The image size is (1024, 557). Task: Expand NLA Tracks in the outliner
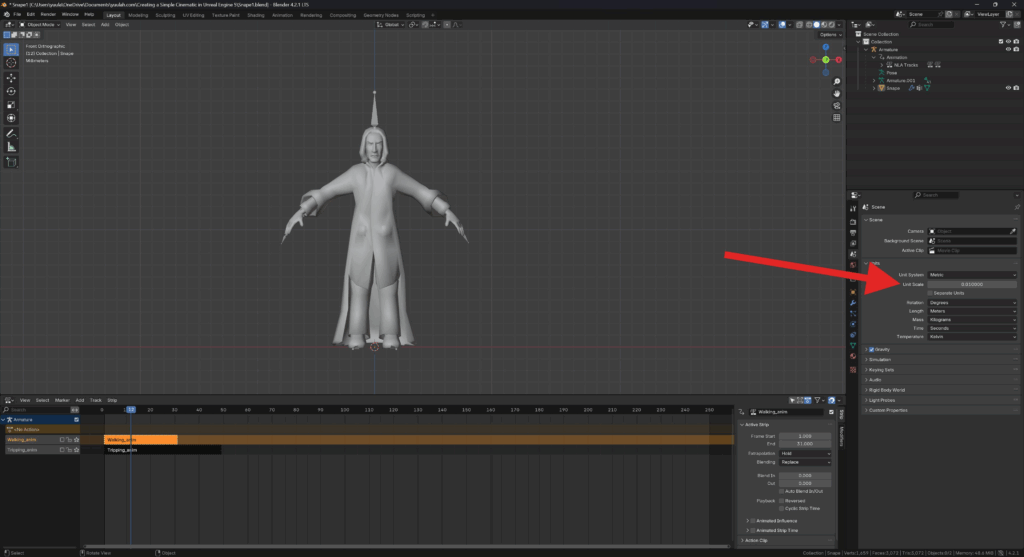(x=882, y=64)
